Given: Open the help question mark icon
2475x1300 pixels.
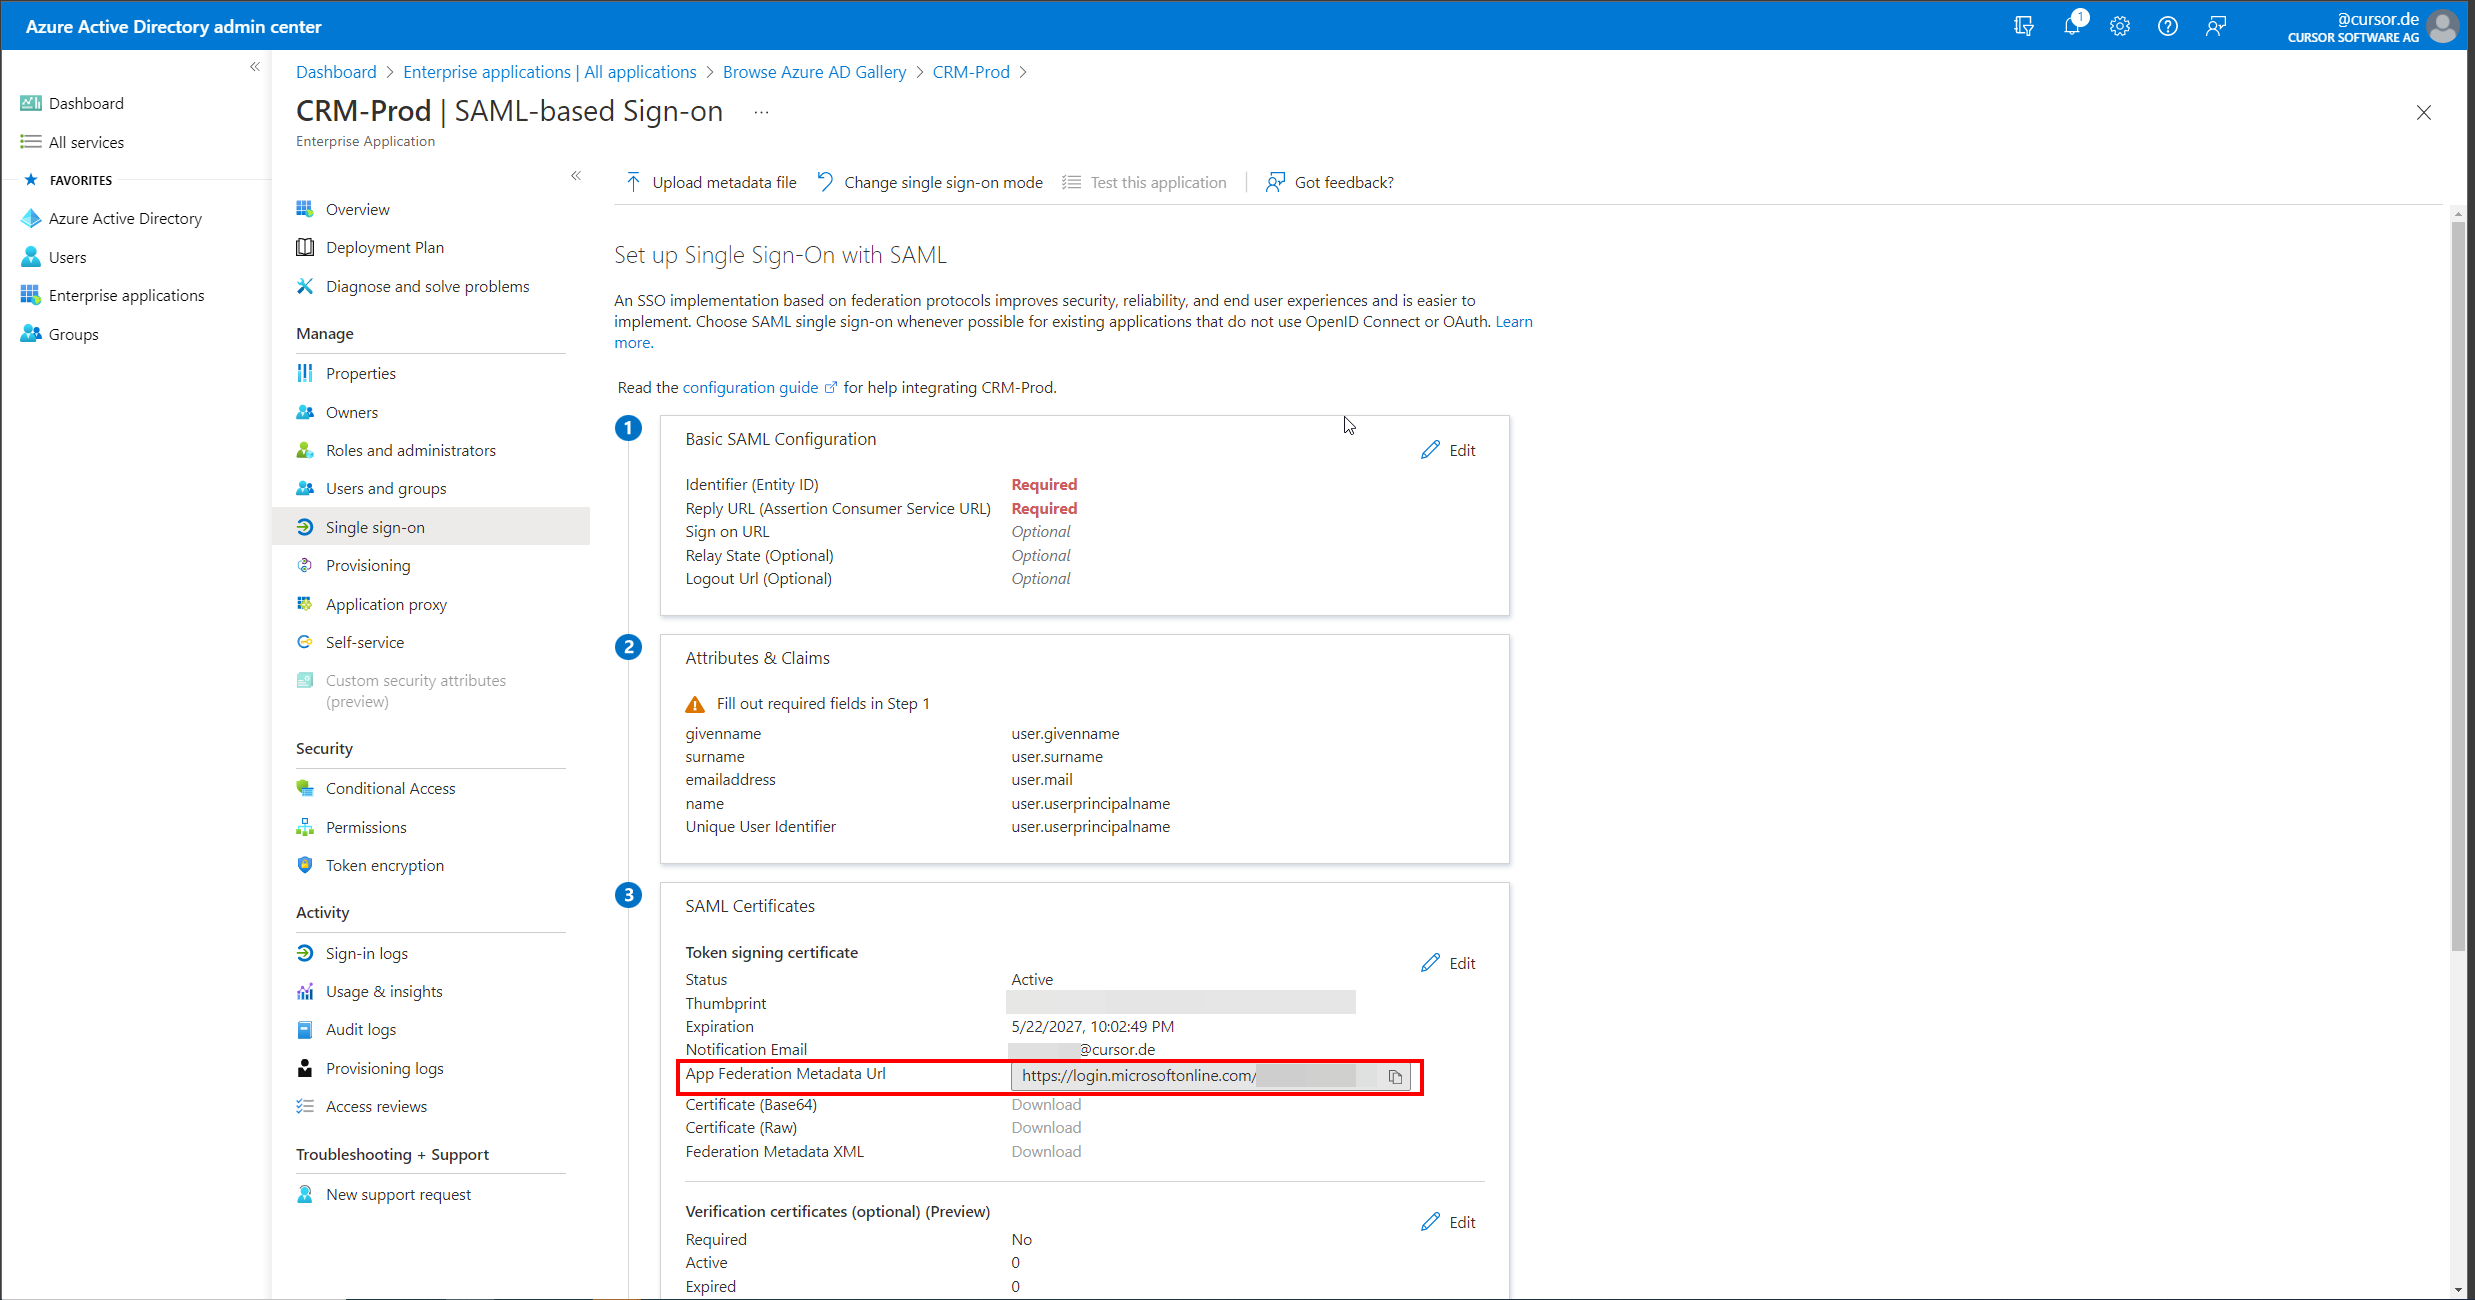Looking at the screenshot, I should 2168,26.
